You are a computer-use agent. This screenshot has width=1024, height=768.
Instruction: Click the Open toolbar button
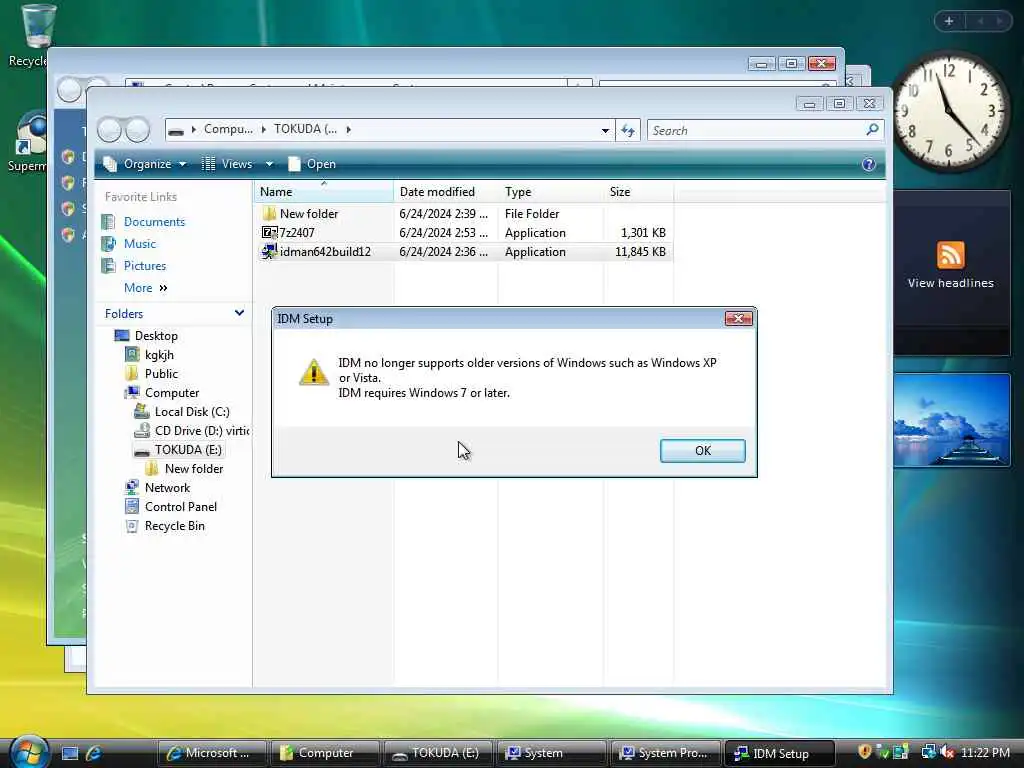coord(312,164)
